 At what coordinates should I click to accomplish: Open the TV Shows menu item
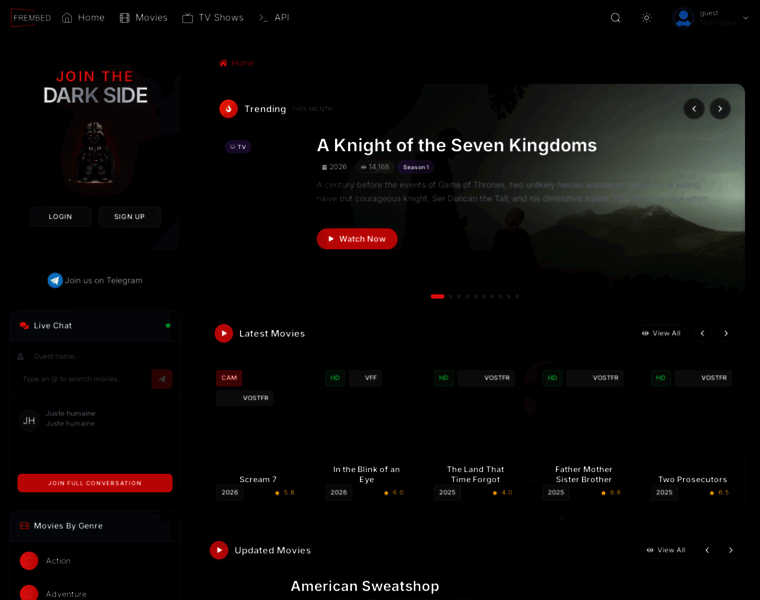point(213,18)
